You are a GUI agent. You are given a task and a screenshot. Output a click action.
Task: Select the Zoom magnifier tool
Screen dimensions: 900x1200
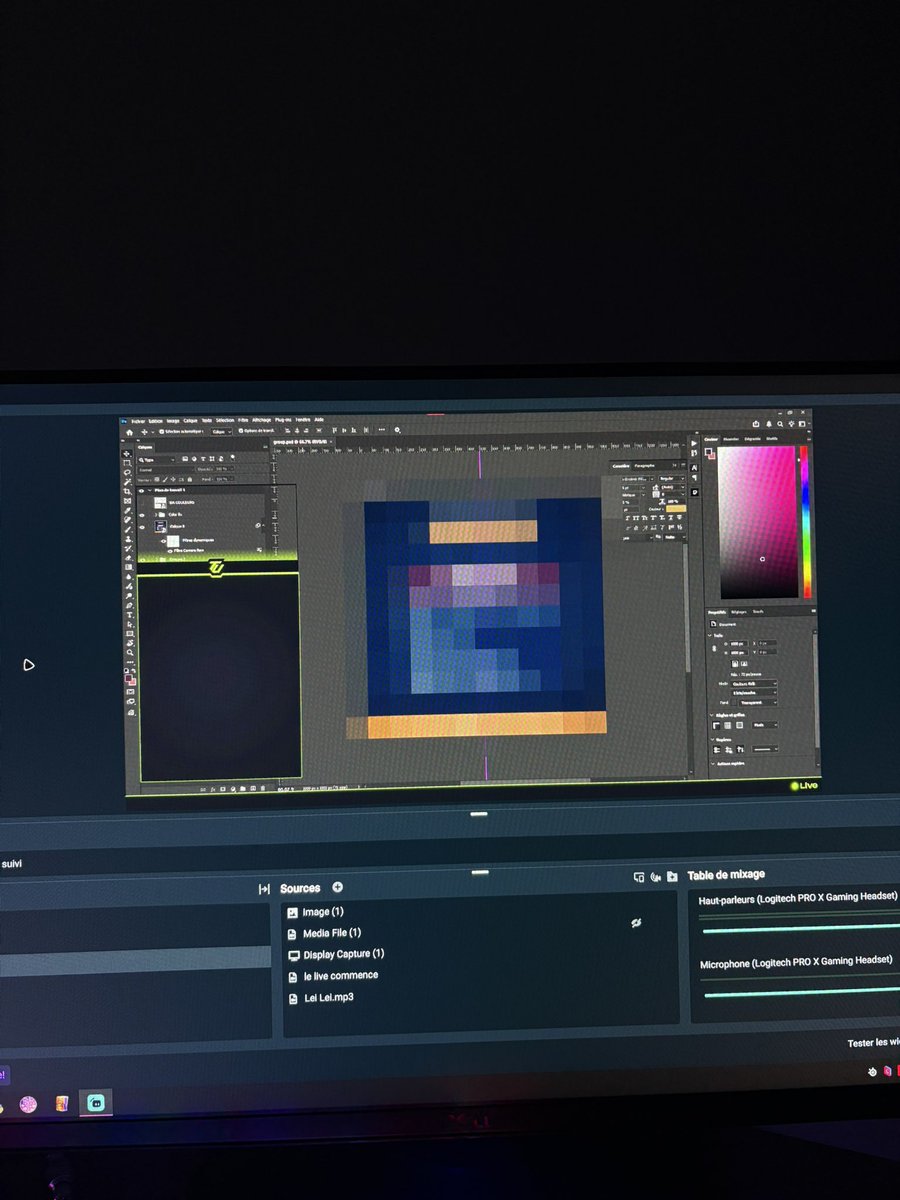pos(130,652)
